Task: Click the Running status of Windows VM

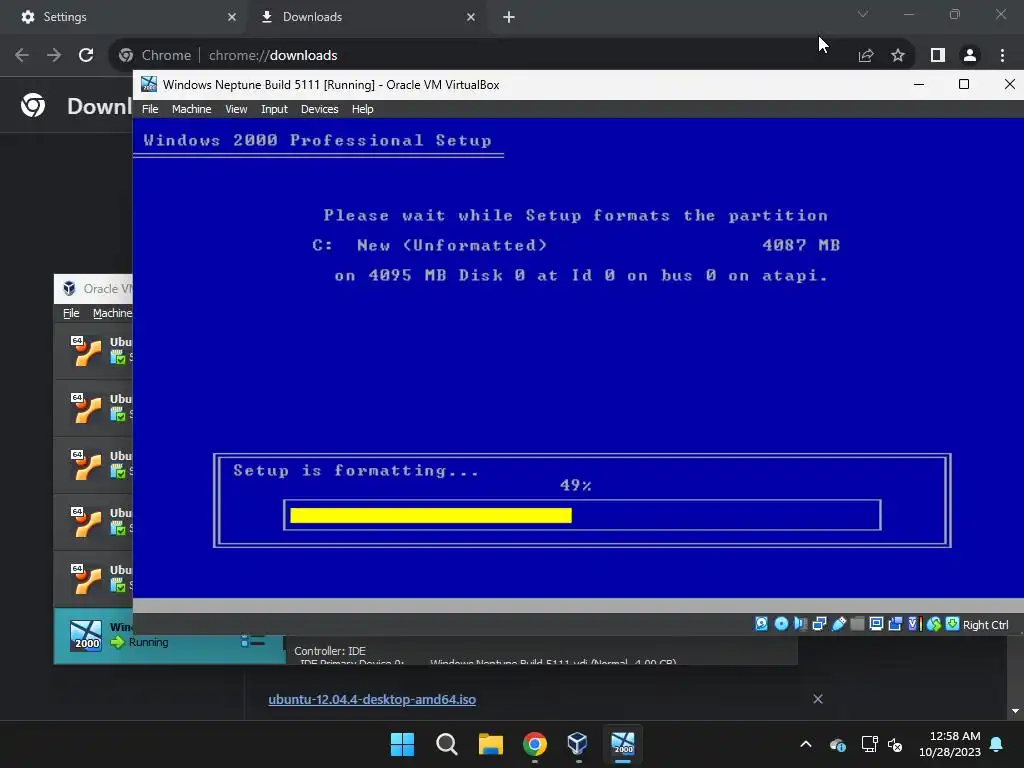Action: pos(148,643)
